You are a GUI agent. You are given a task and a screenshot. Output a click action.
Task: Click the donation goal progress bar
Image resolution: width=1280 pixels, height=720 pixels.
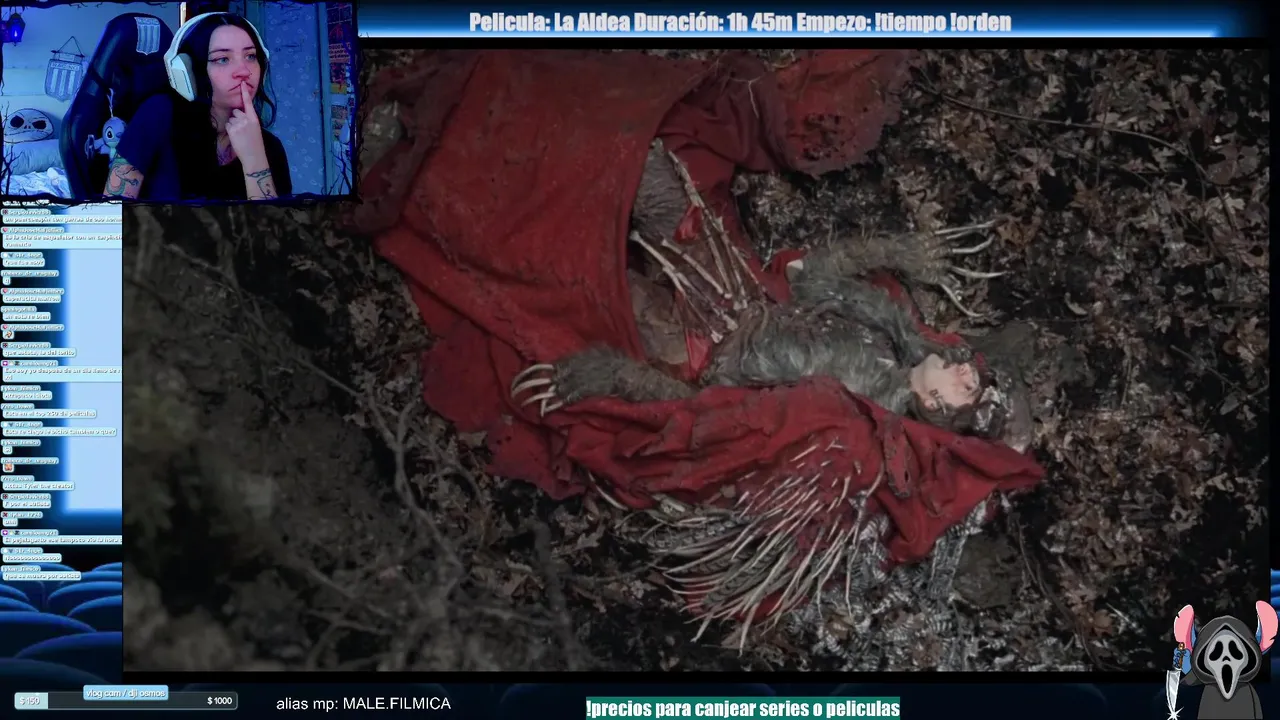coord(125,700)
